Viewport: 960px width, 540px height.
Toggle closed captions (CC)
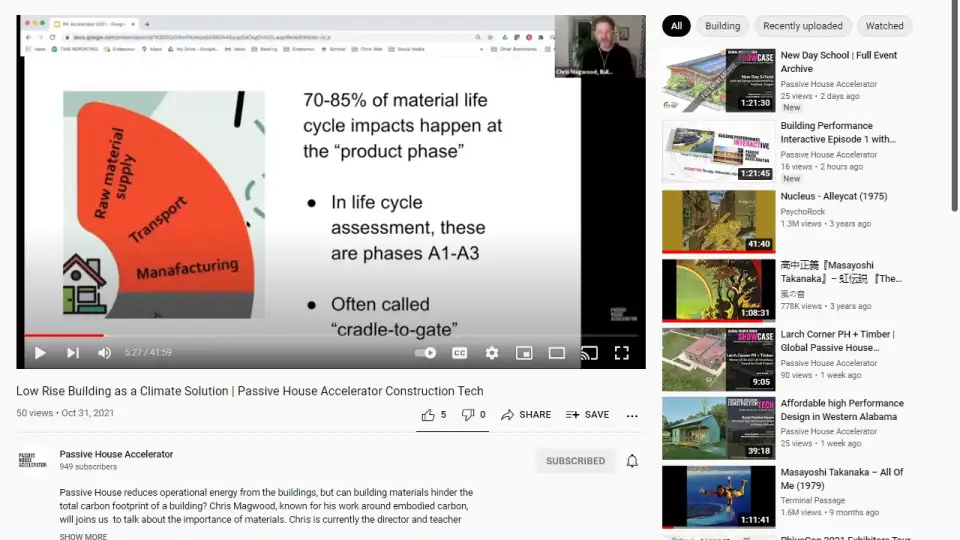[x=459, y=353]
